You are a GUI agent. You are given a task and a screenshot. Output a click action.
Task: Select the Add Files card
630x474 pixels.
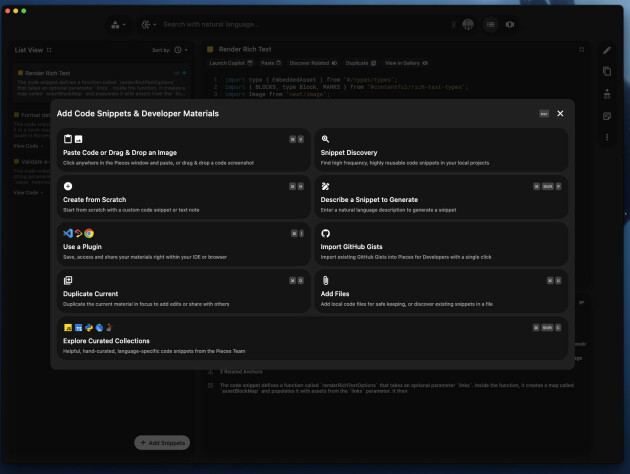tap(441, 291)
